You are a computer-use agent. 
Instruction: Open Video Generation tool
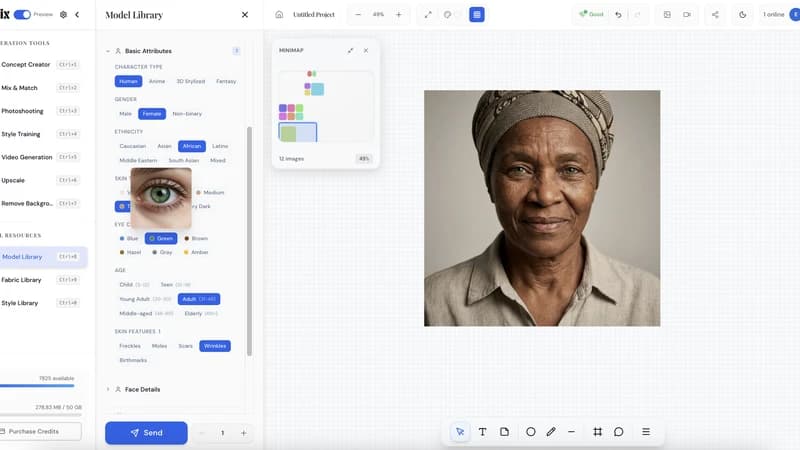tap(40, 157)
